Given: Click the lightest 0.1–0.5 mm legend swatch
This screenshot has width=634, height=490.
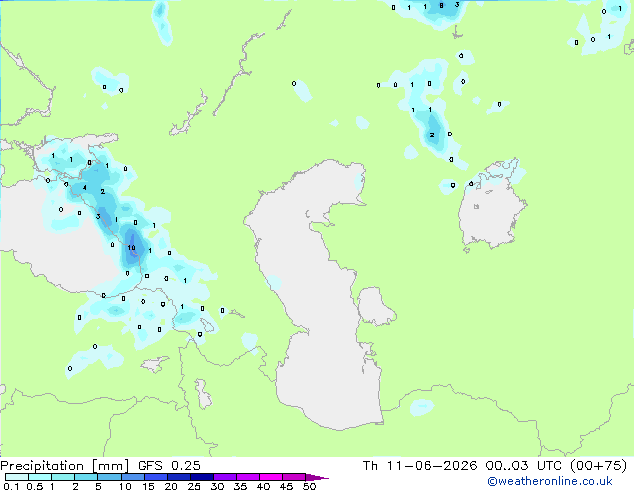Looking at the screenshot, I should 17,477.
